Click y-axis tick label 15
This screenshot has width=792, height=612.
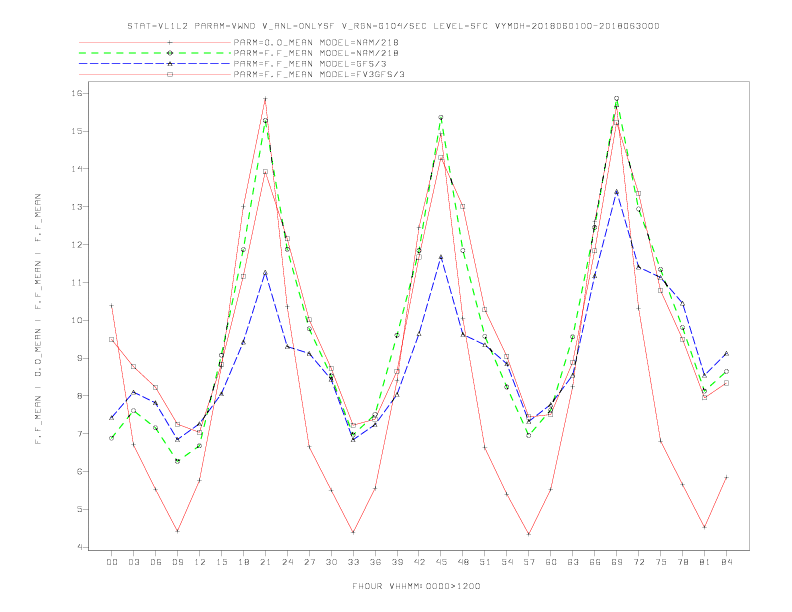click(79, 131)
